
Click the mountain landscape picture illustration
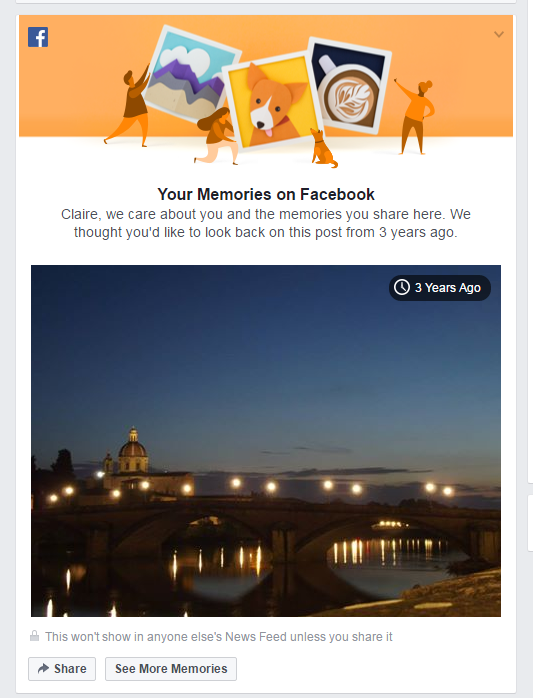point(191,73)
